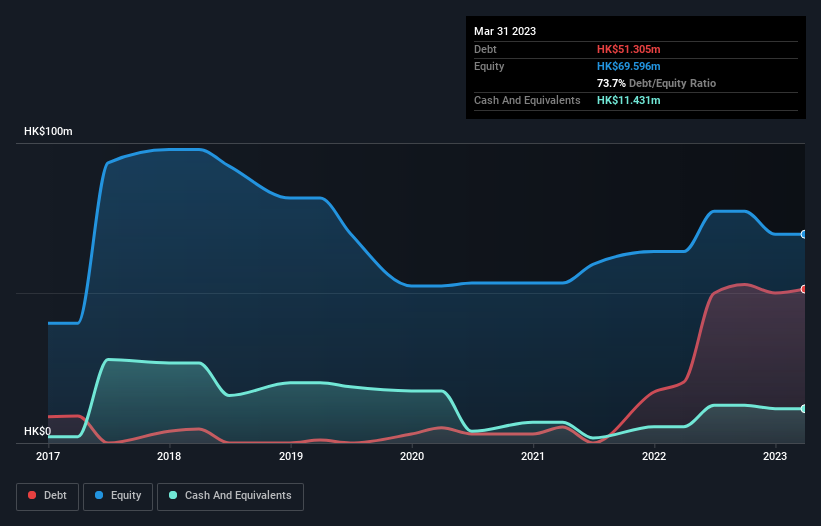Click the Equity row label in tooltip

pos(489,66)
